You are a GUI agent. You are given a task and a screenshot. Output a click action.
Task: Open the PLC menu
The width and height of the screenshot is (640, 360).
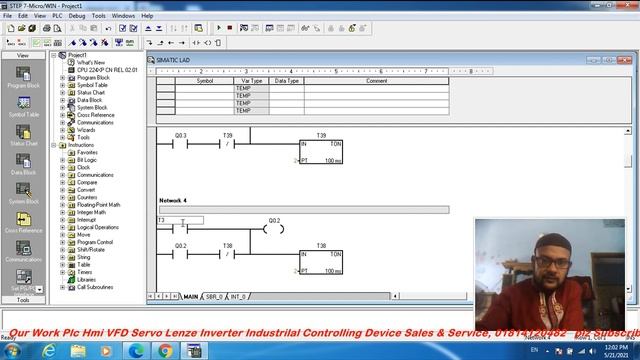click(x=57, y=16)
